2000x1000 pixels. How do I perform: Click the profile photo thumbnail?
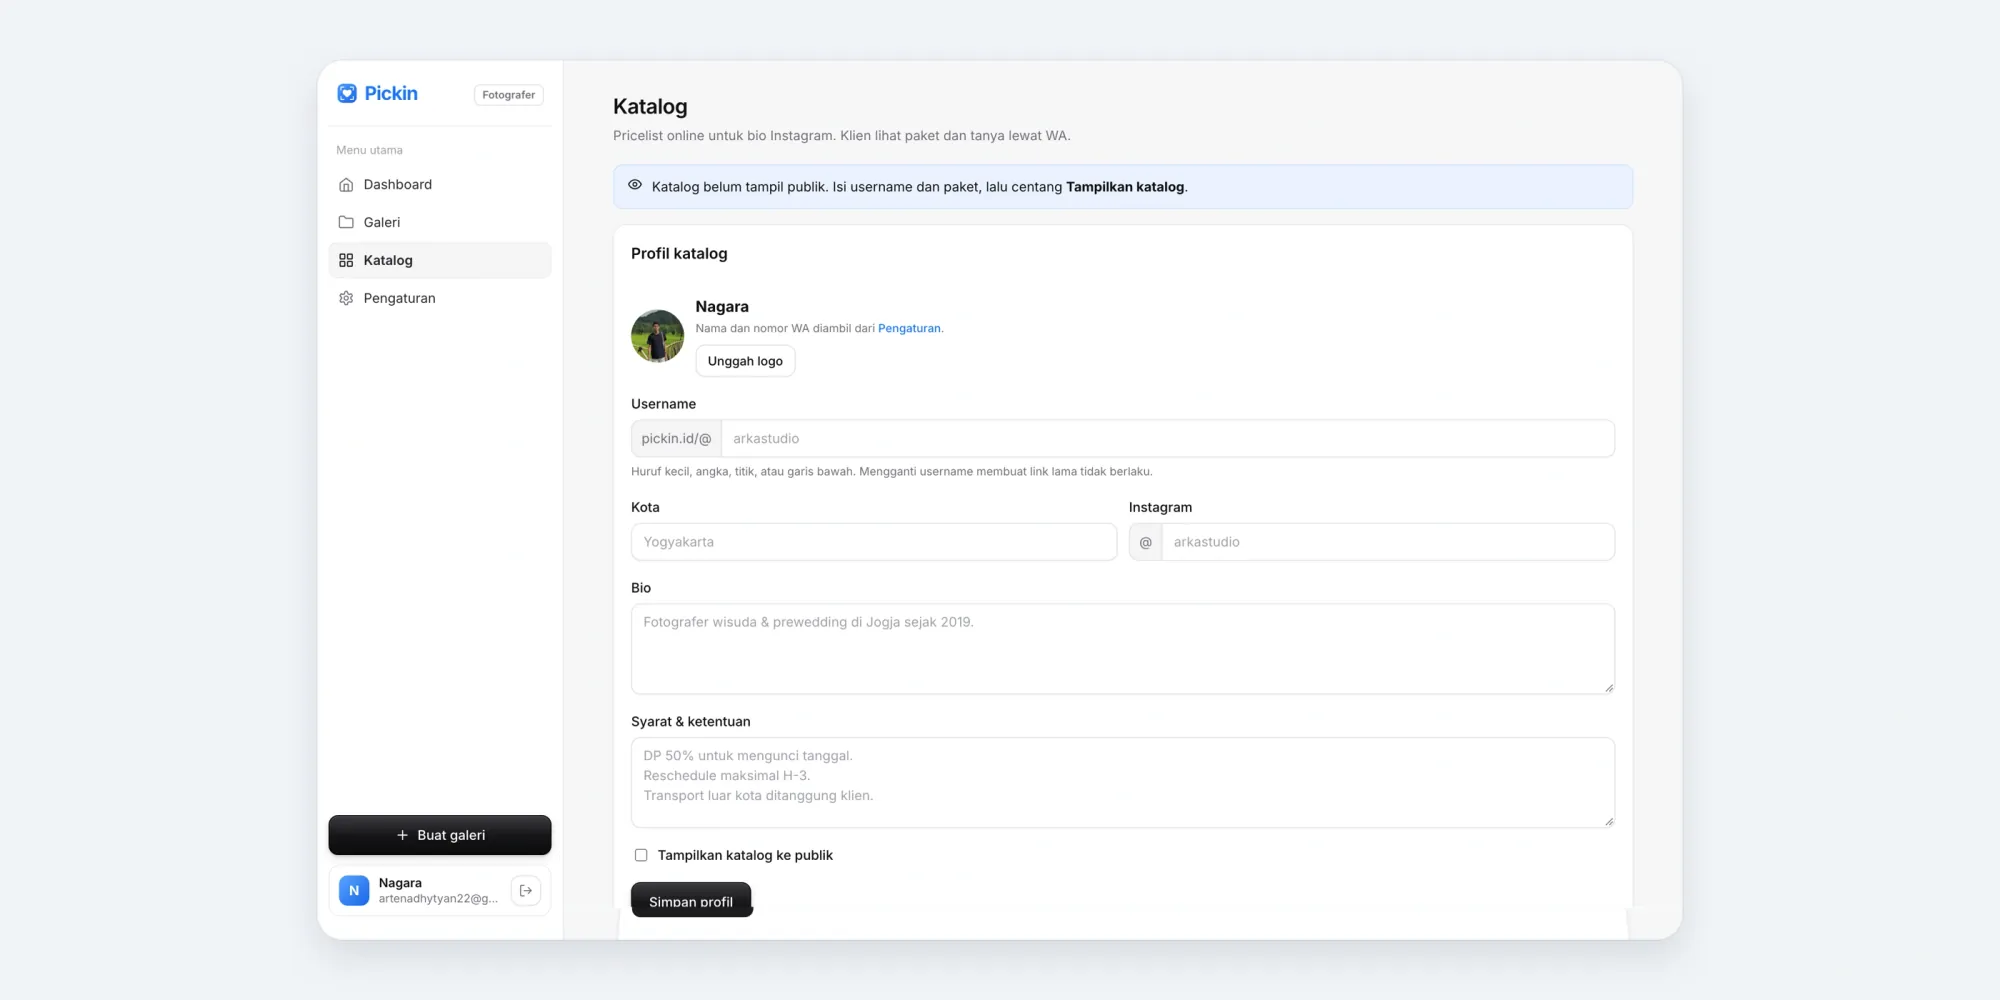pos(657,336)
